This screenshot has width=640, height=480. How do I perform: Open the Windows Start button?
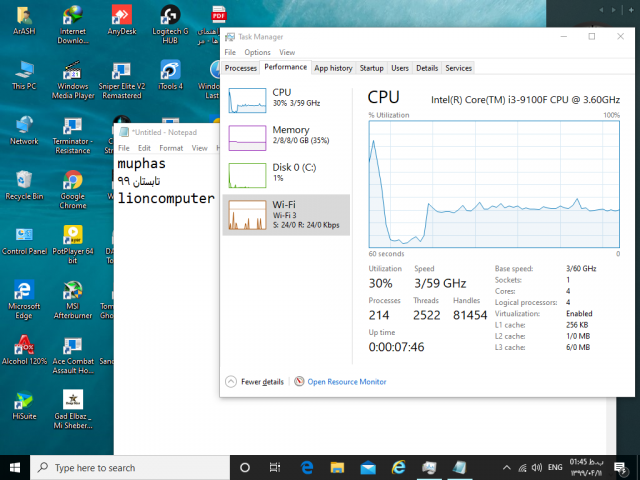pyautogui.click(x=15, y=468)
